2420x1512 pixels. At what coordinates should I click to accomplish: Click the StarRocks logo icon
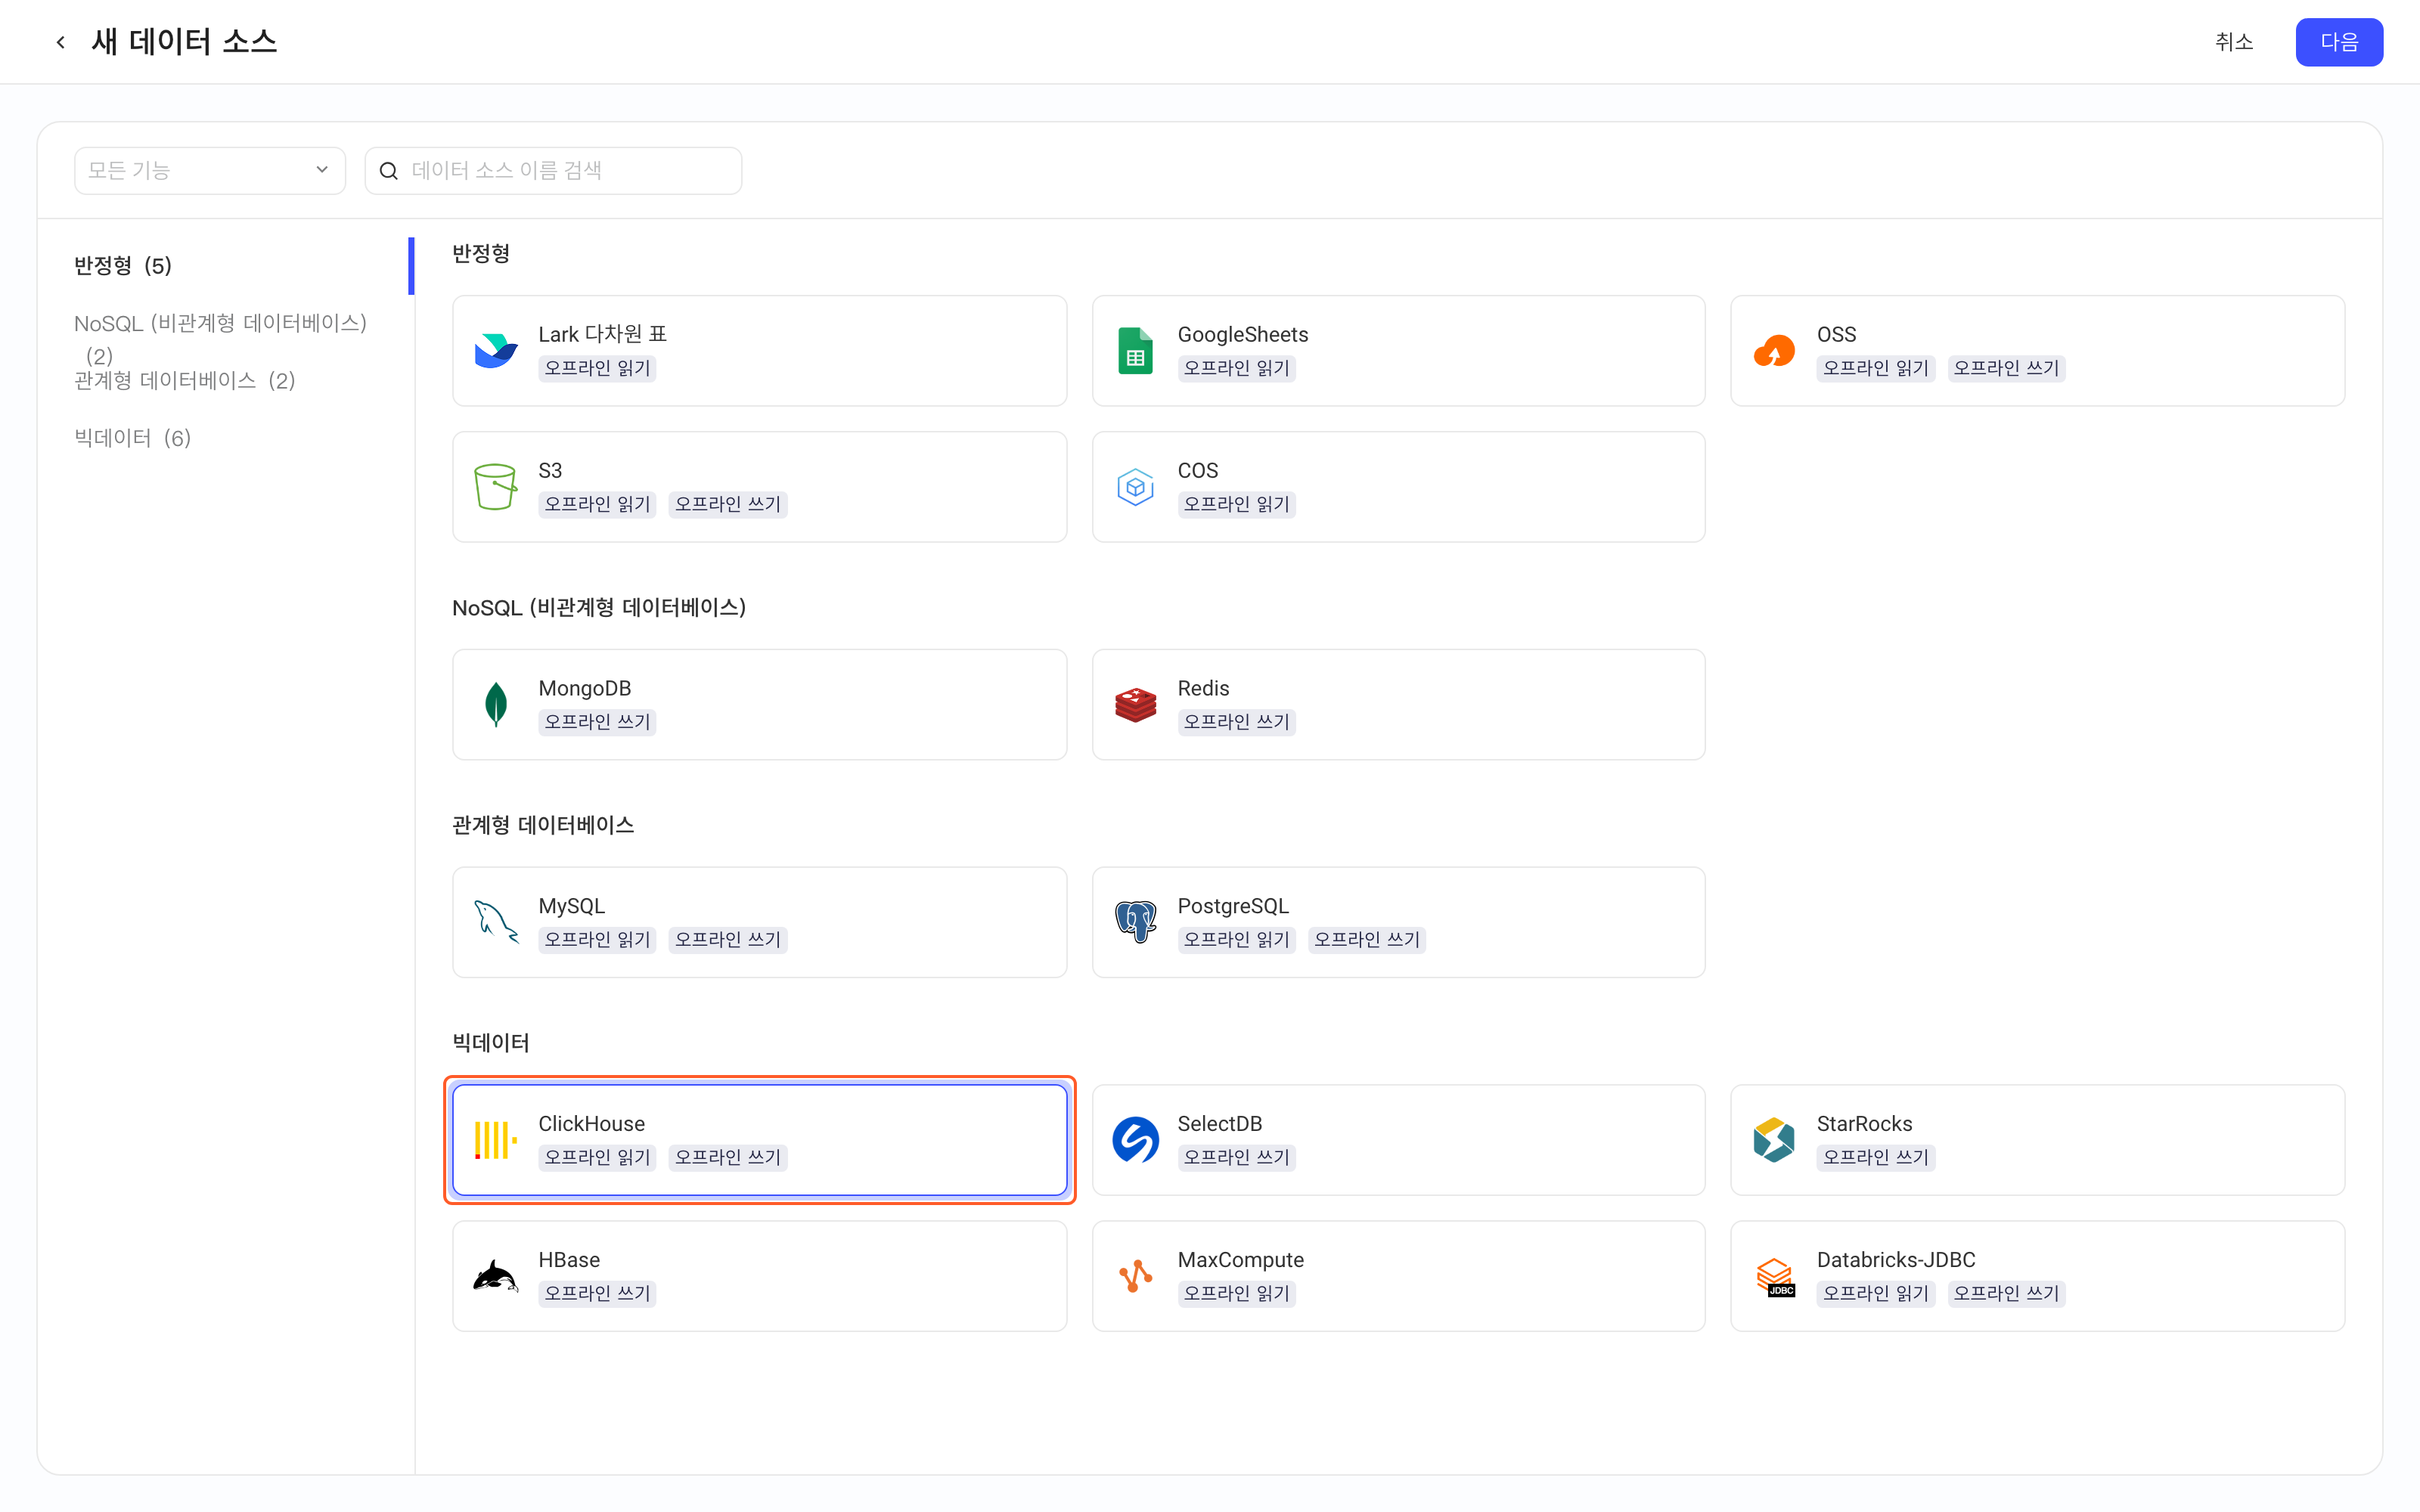pos(1774,1140)
